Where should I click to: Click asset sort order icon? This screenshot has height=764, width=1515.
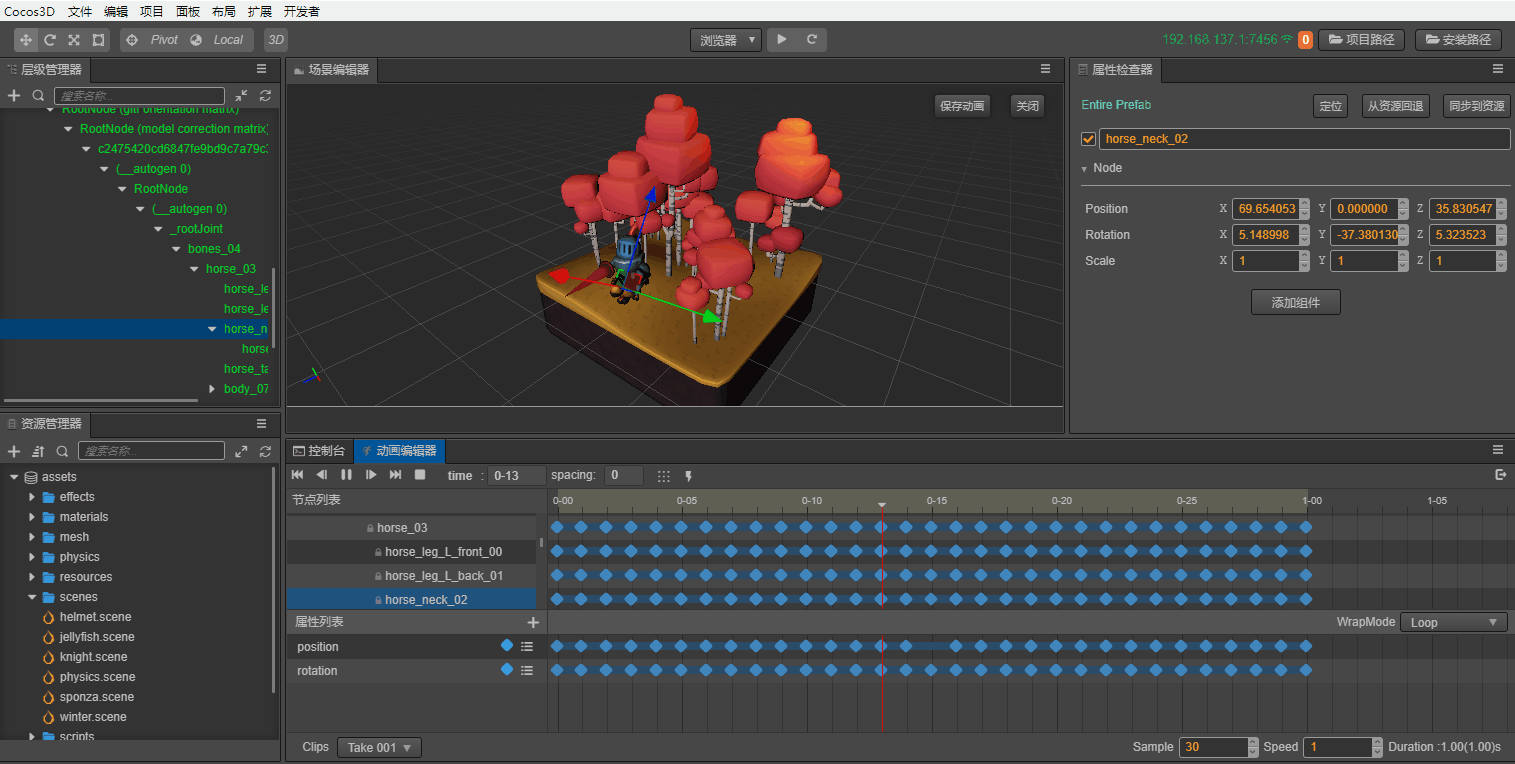click(38, 452)
